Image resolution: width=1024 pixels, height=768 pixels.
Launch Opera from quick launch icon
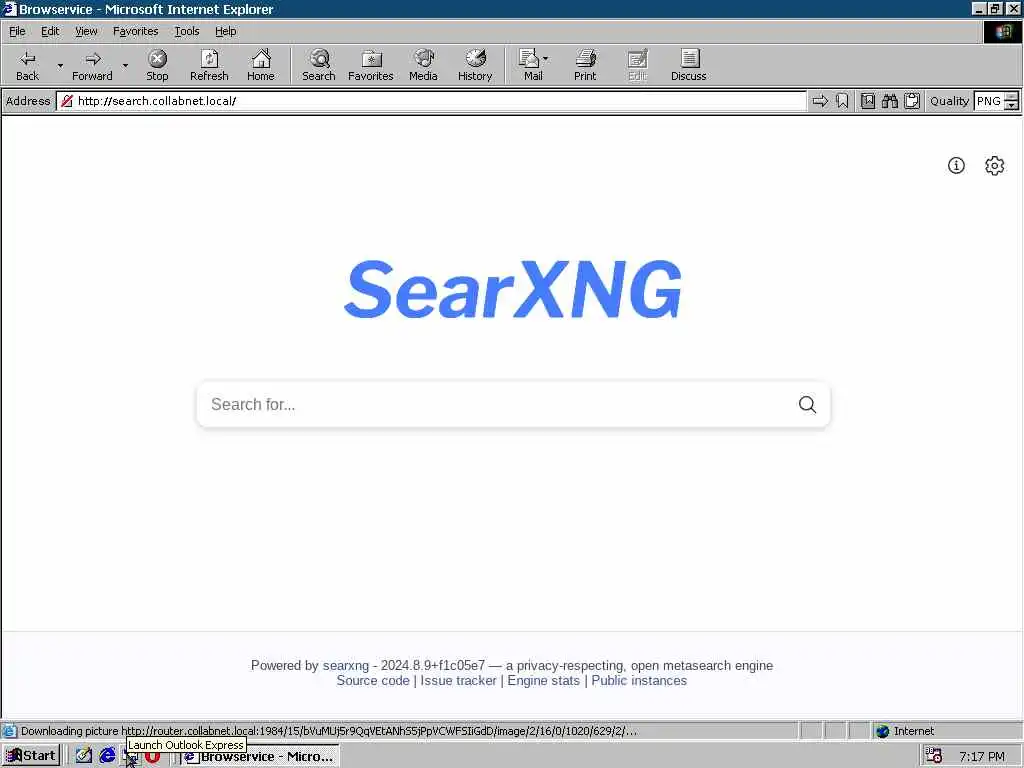(153, 757)
